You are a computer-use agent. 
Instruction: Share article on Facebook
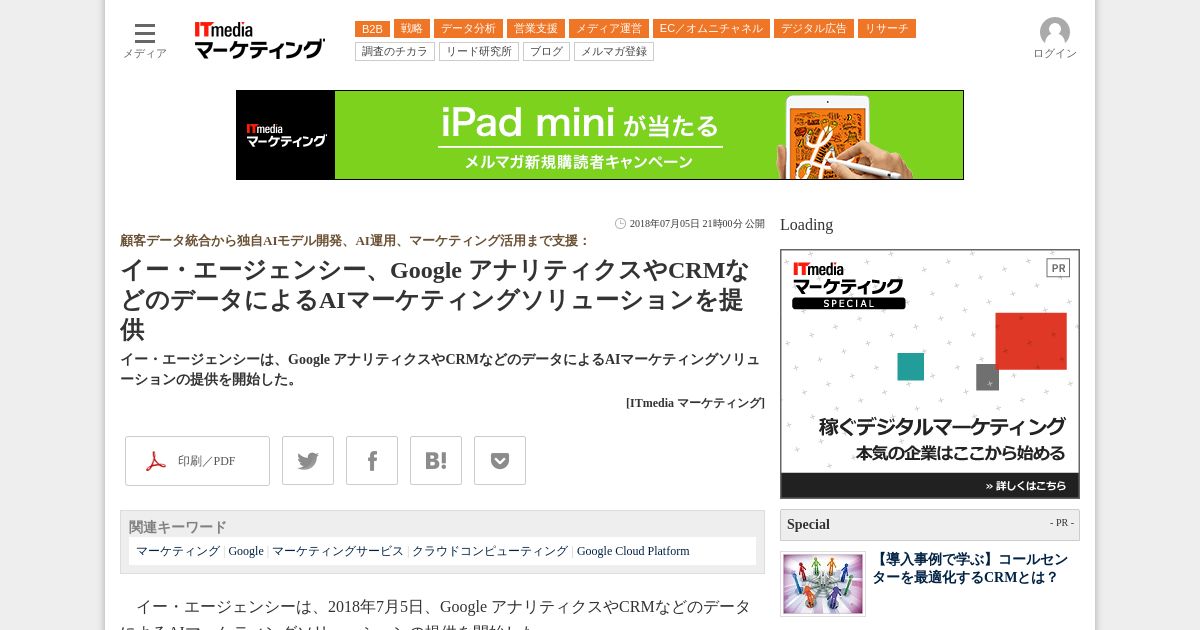pyautogui.click(x=372, y=461)
